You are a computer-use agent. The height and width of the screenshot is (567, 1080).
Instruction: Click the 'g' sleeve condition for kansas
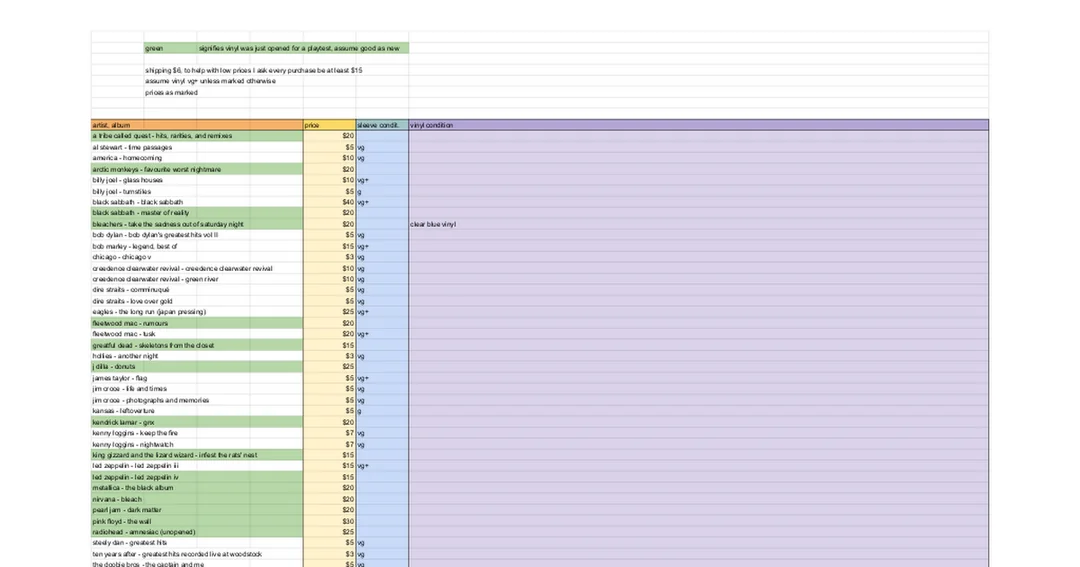[x=382, y=411]
